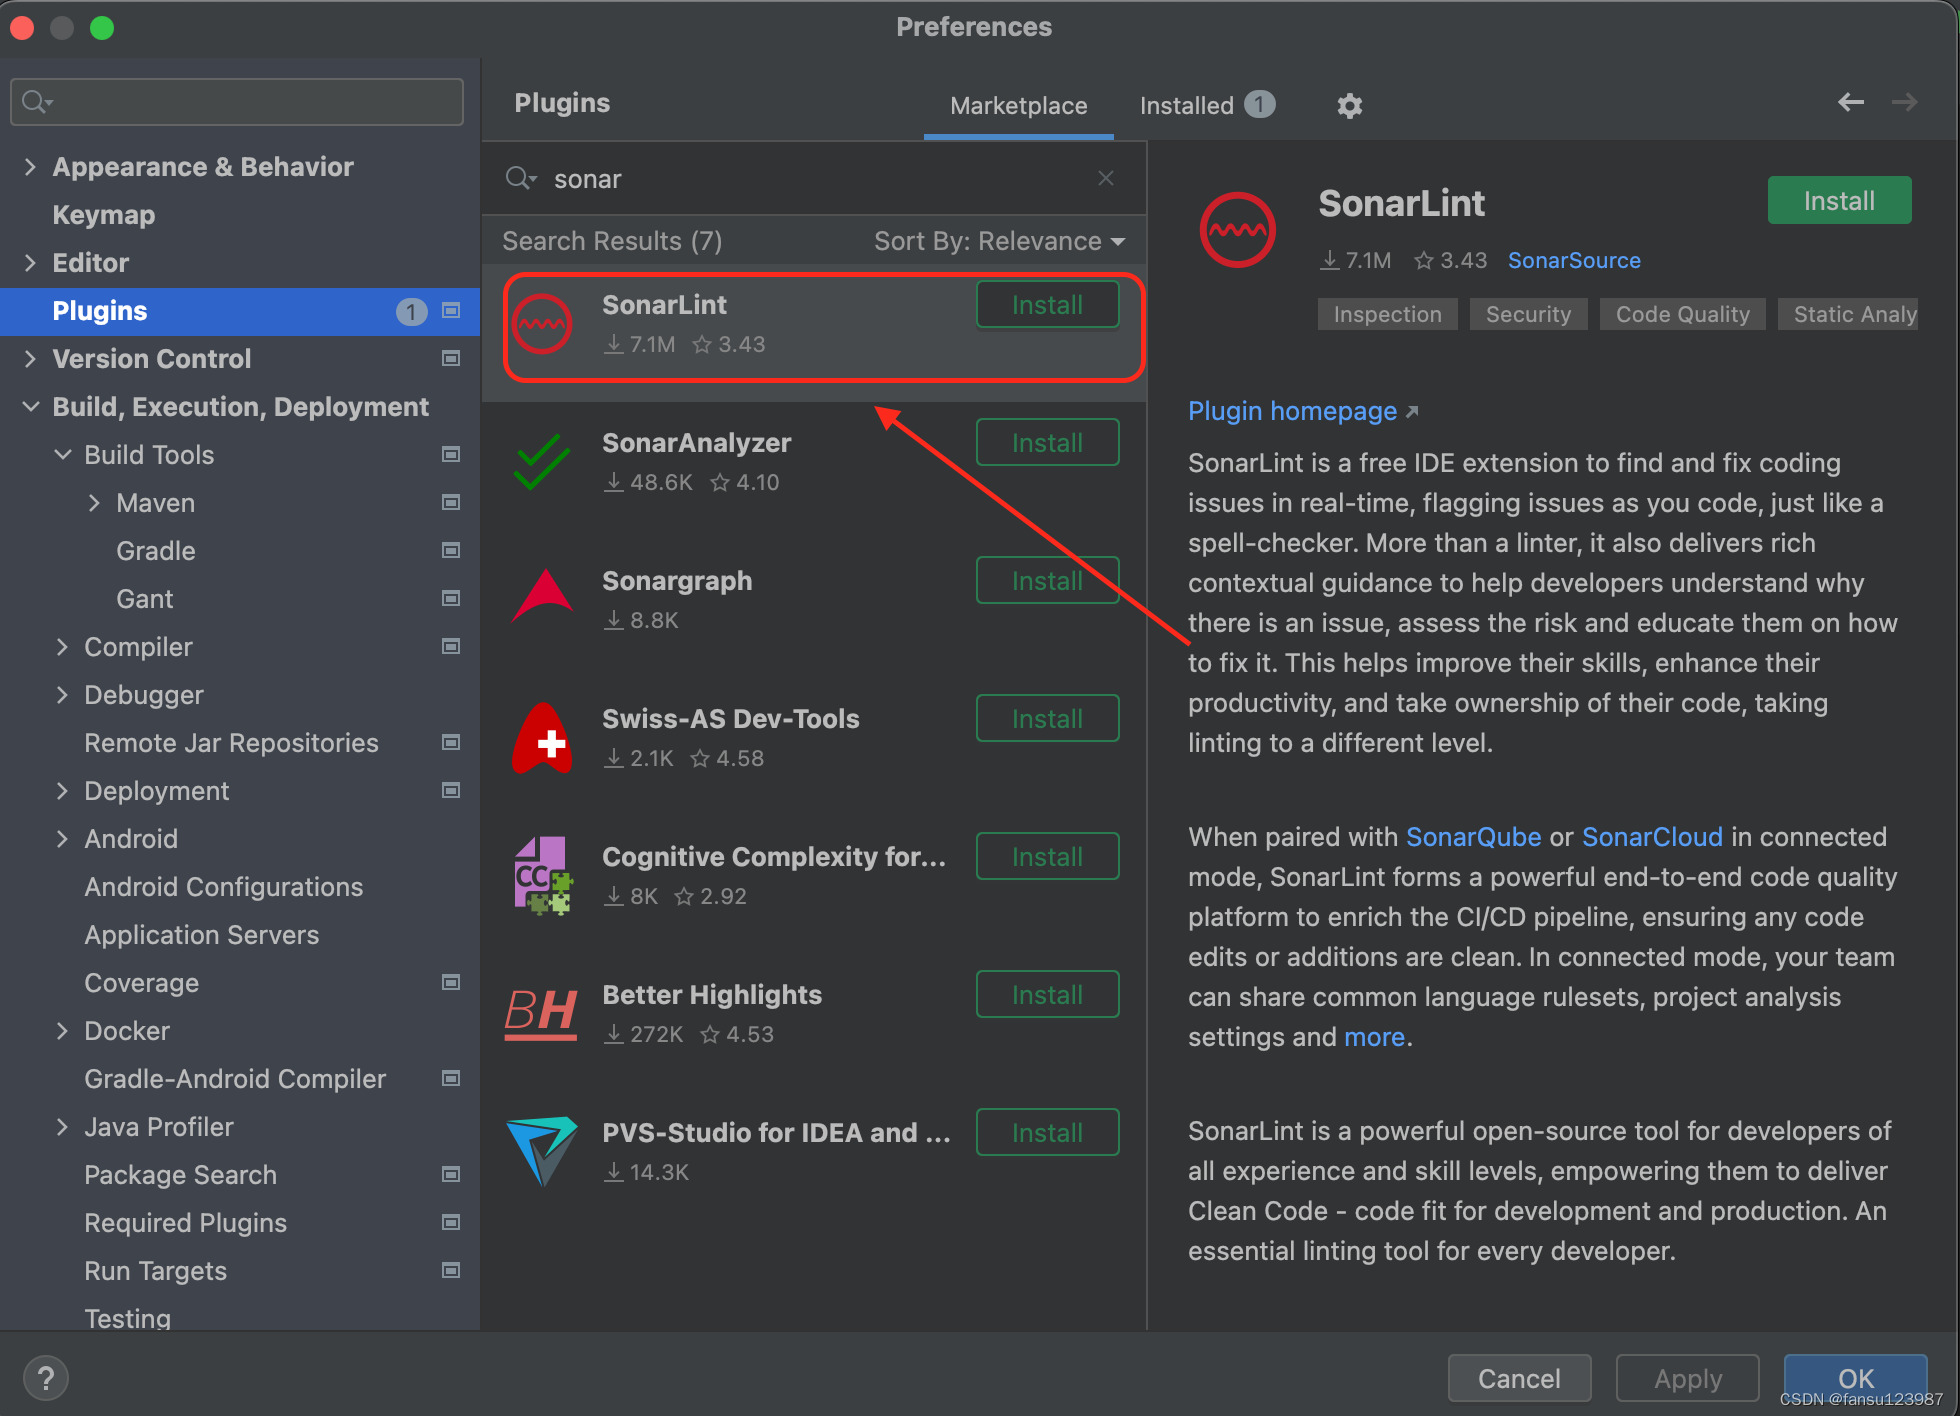
Task: Install SonarLint from details header
Action: point(1839,201)
